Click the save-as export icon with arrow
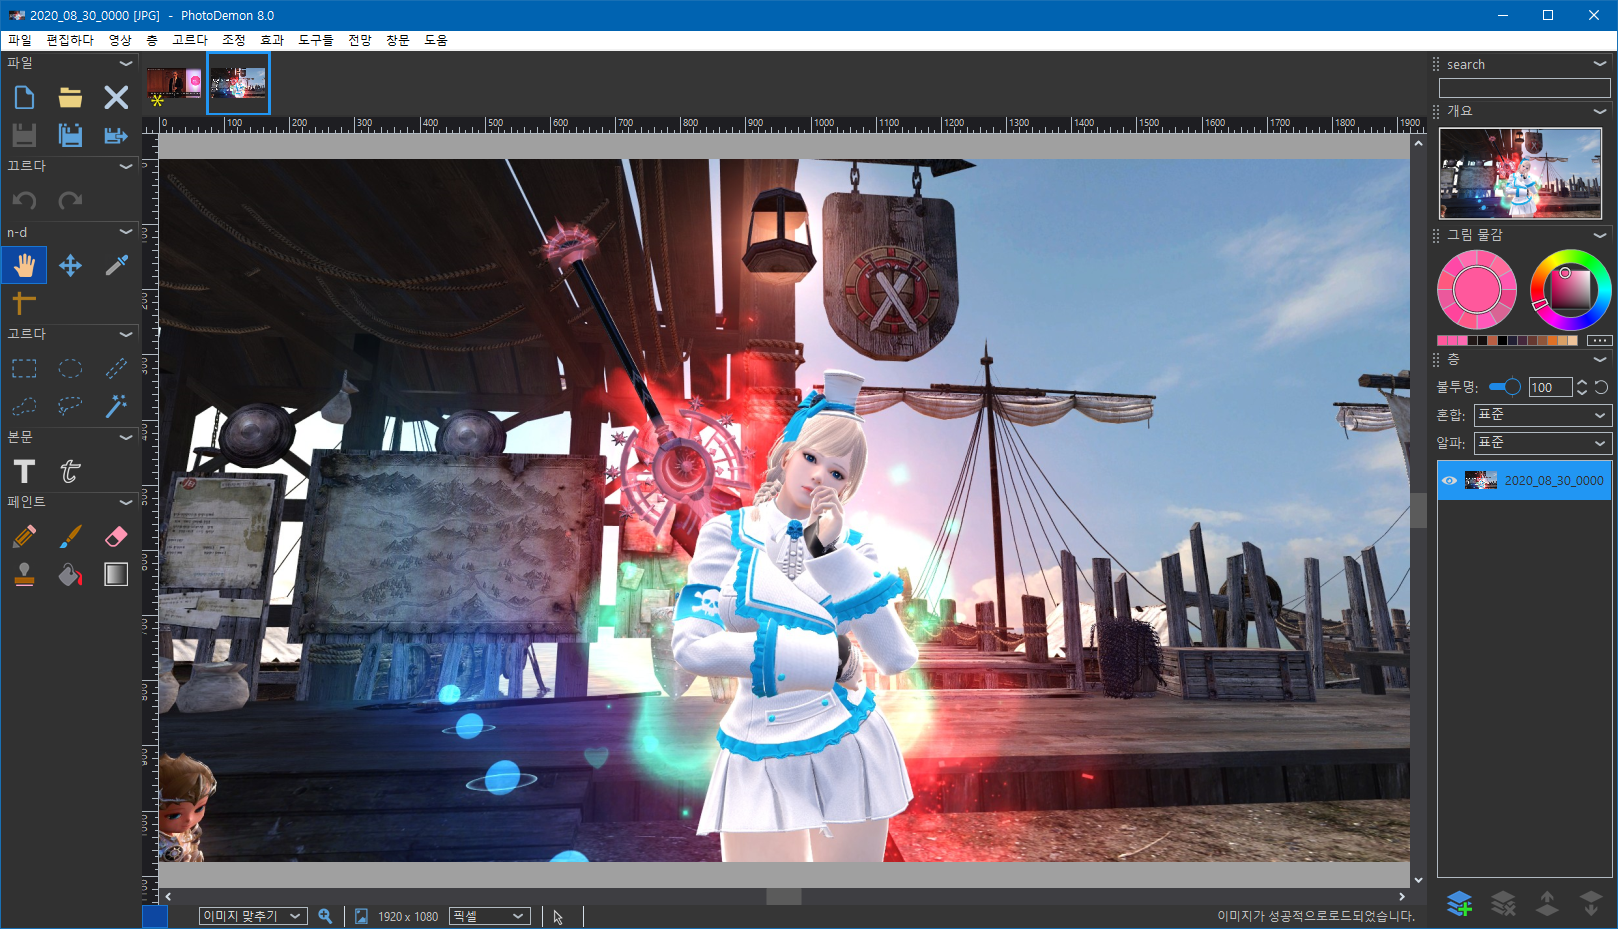Image resolution: width=1618 pixels, height=929 pixels. pyautogui.click(x=116, y=135)
